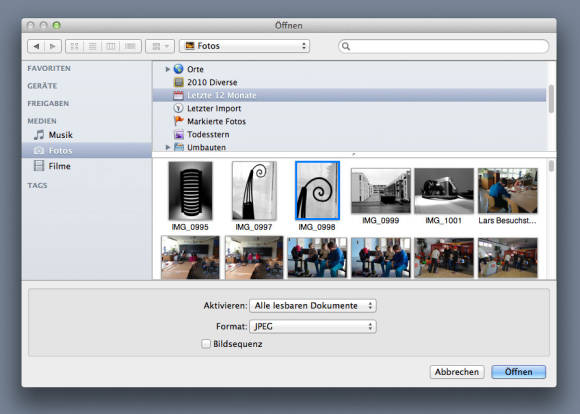
Task: Expand the Orte item
Action: coord(167,69)
